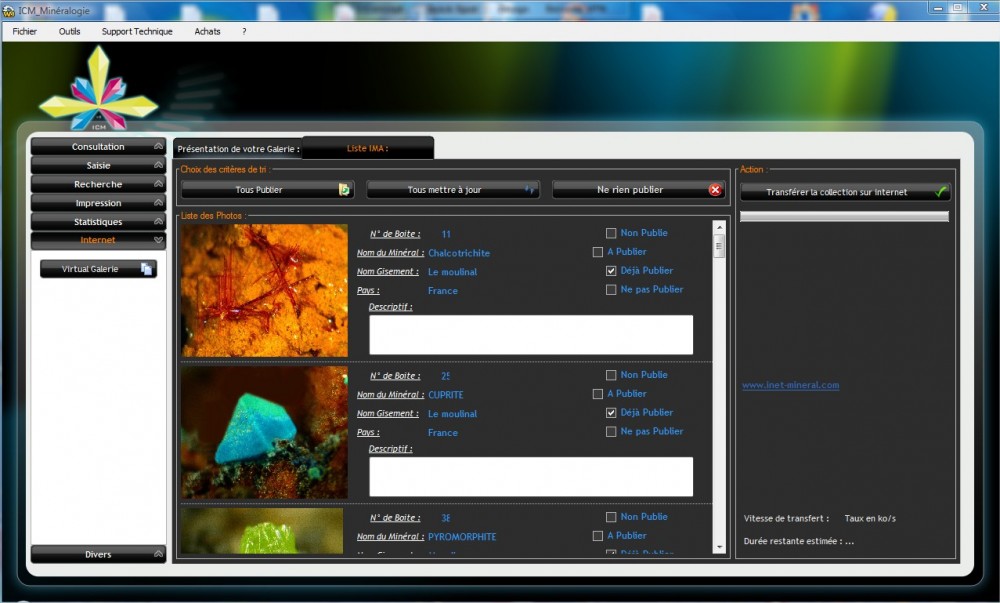Image resolution: width=1000 pixels, height=603 pixels.
Task: Check A Publier for PYROMORPHITE
Action: 598,536
